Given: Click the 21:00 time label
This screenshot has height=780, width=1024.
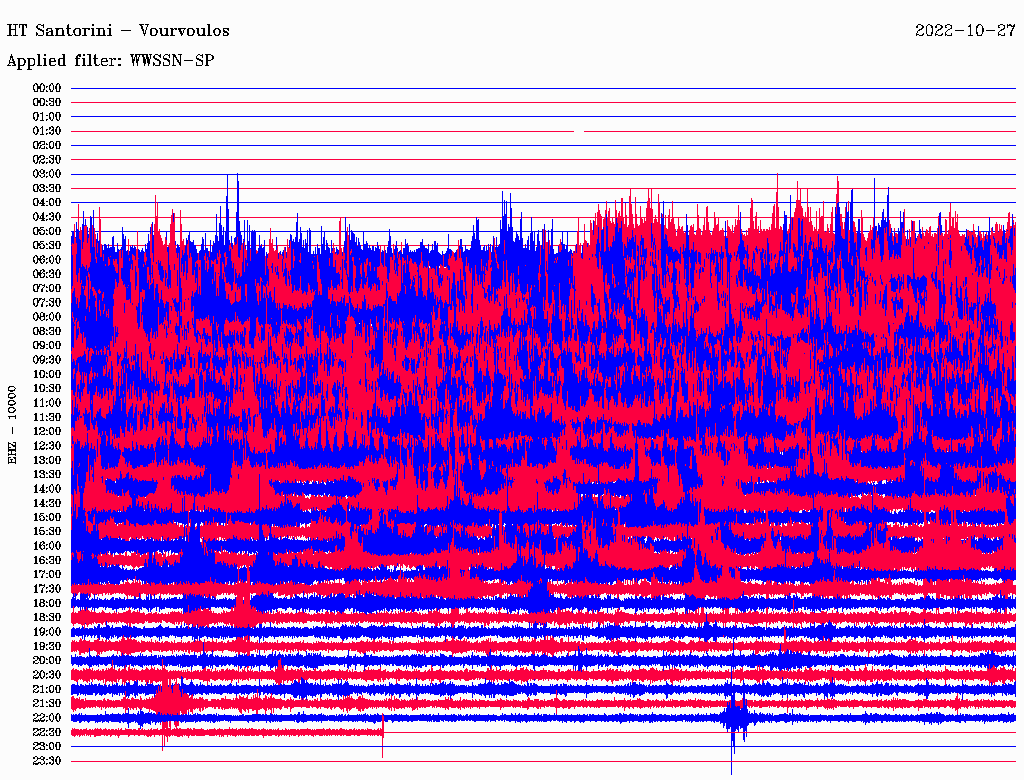Looking at the screenshot, I should 47,689.
